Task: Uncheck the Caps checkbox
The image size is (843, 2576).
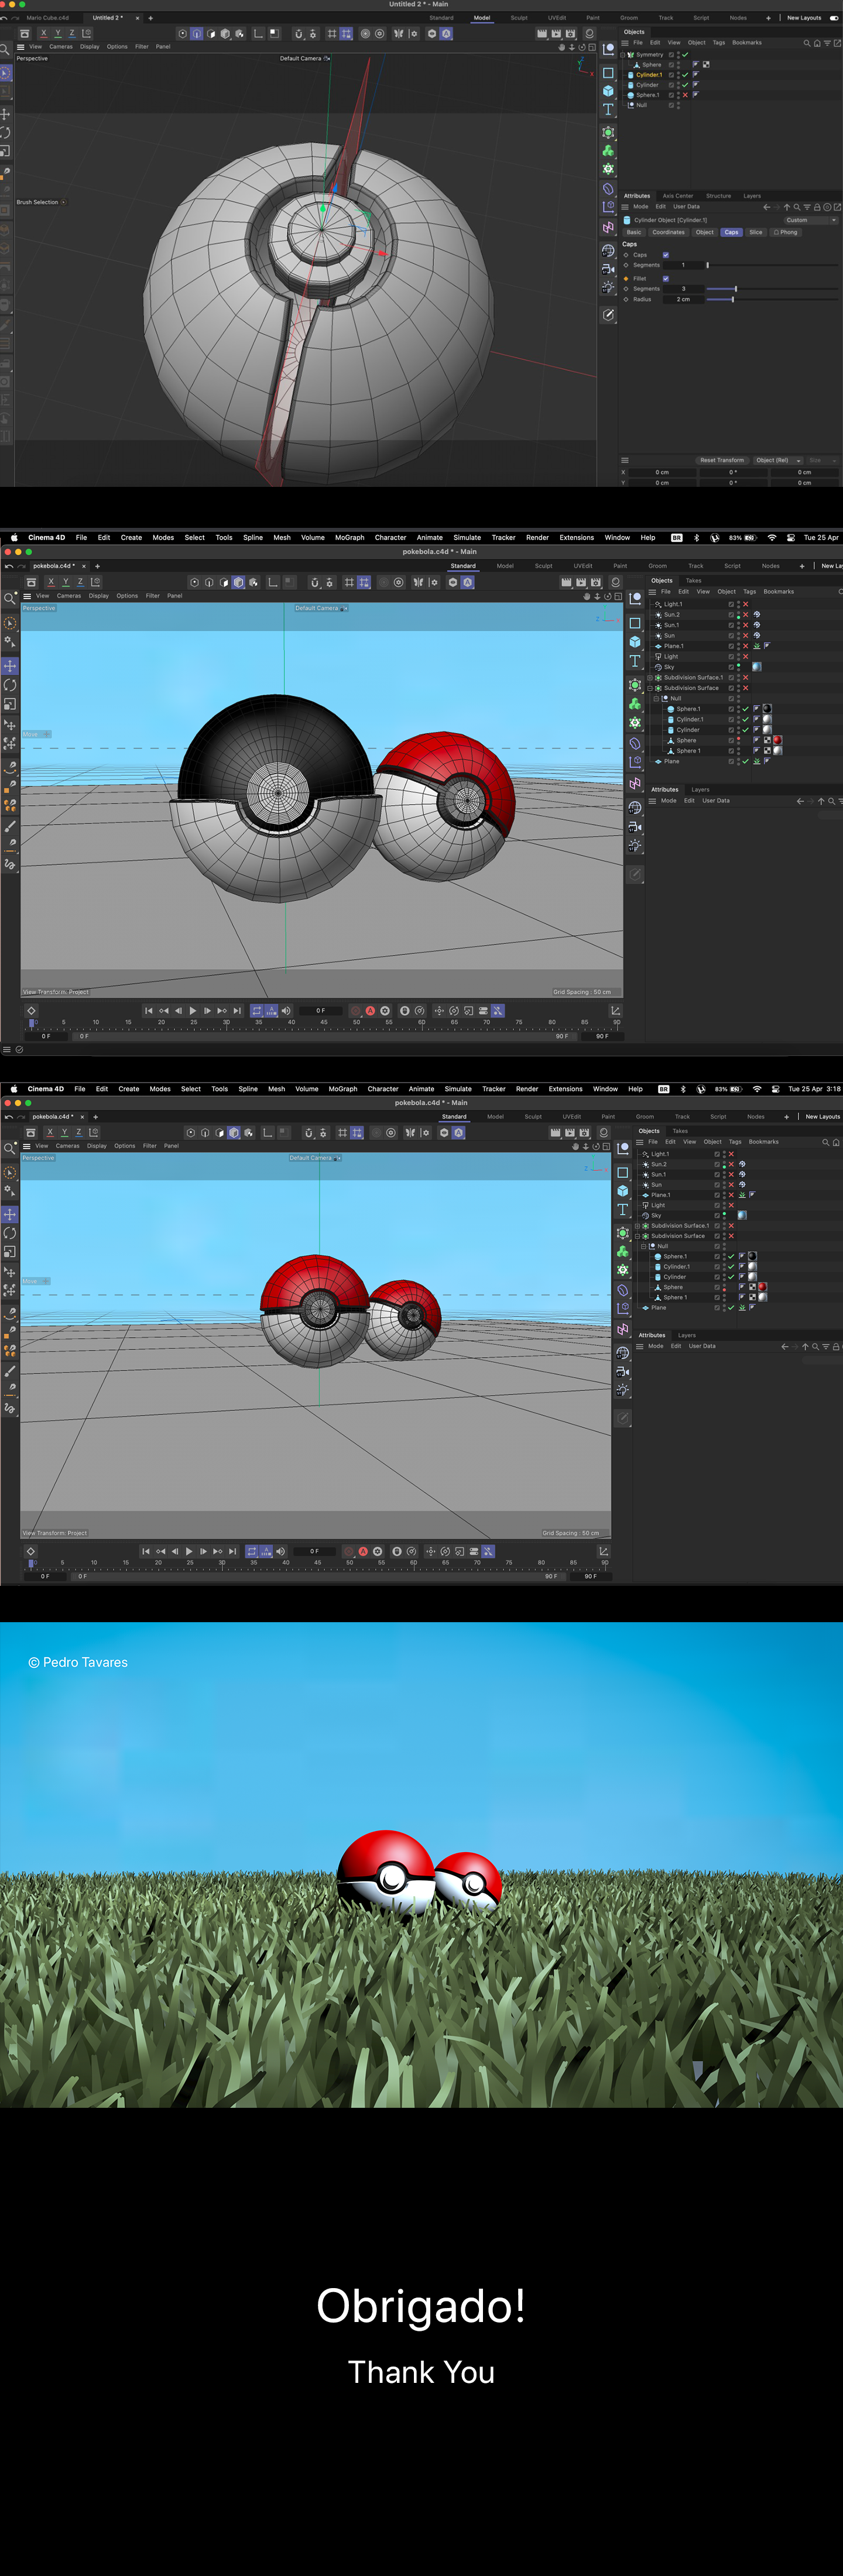Action: coord(666,255)
